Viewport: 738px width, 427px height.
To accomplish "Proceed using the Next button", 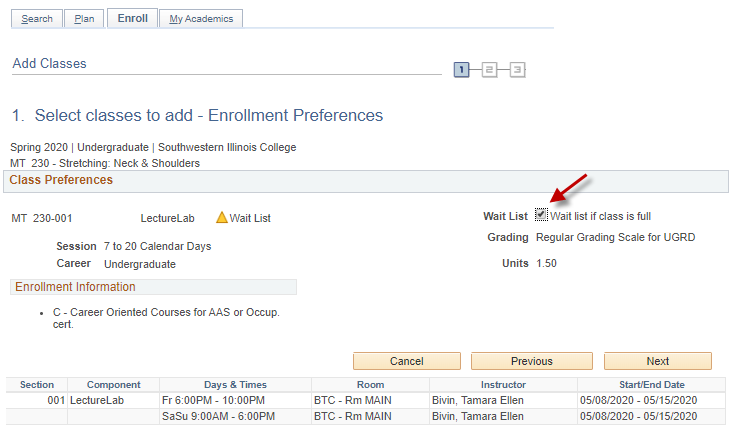I will click(x=657, y=361).
